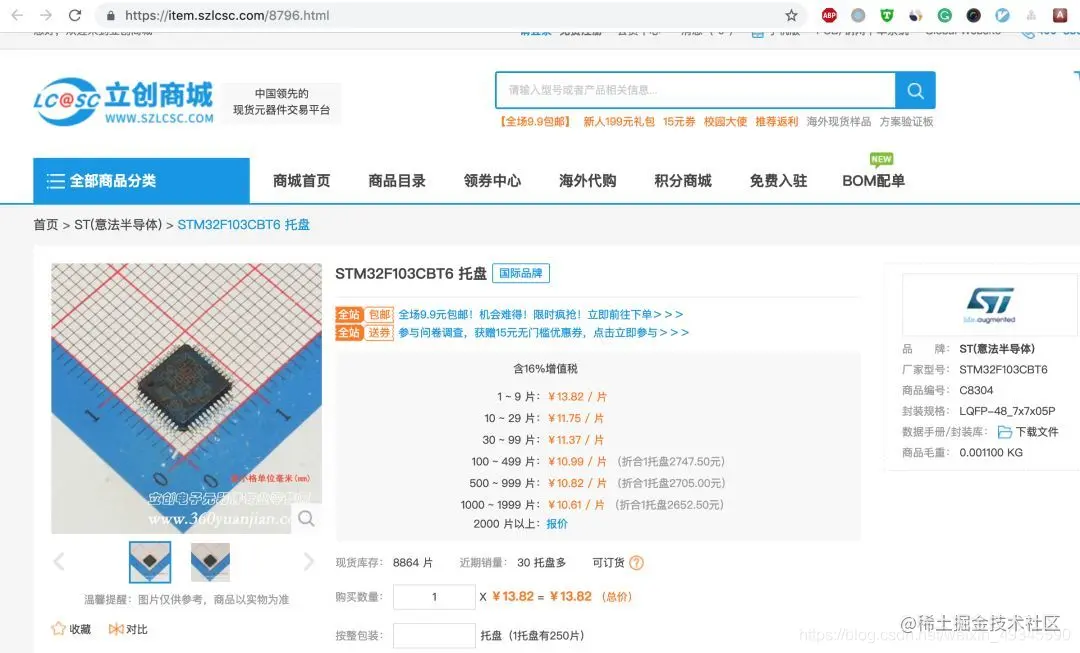The image size is (1080, 653).
Task: Click the ST(意法半导体) breadcrumb link
Action: click(x=118, y=225)
